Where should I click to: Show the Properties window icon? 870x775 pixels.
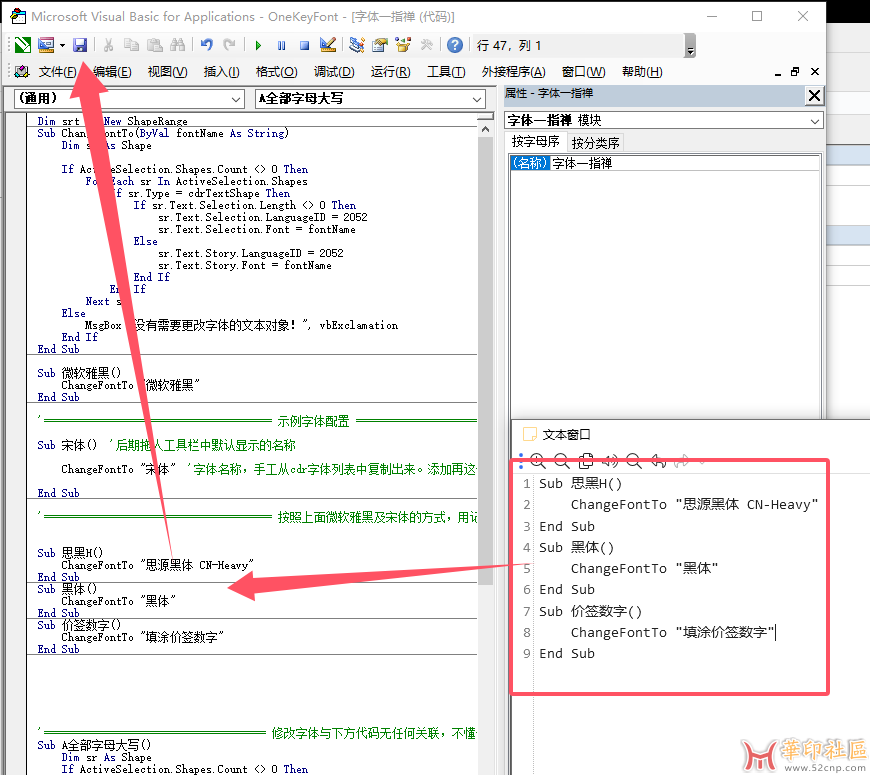point(380,45)
